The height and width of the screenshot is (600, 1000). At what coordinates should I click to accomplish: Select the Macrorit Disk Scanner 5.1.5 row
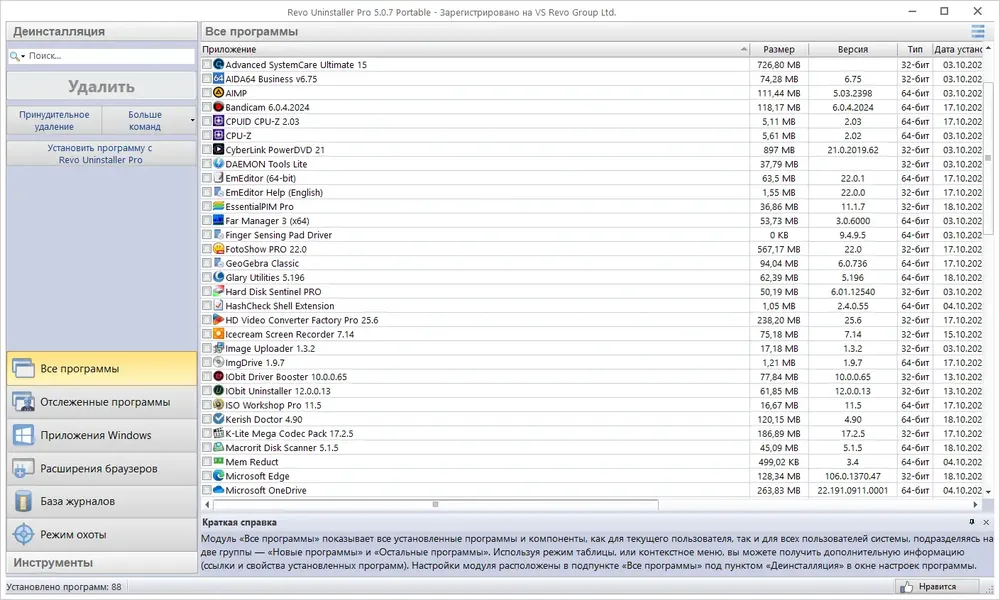pyautogui.click(x=592, y=448)
